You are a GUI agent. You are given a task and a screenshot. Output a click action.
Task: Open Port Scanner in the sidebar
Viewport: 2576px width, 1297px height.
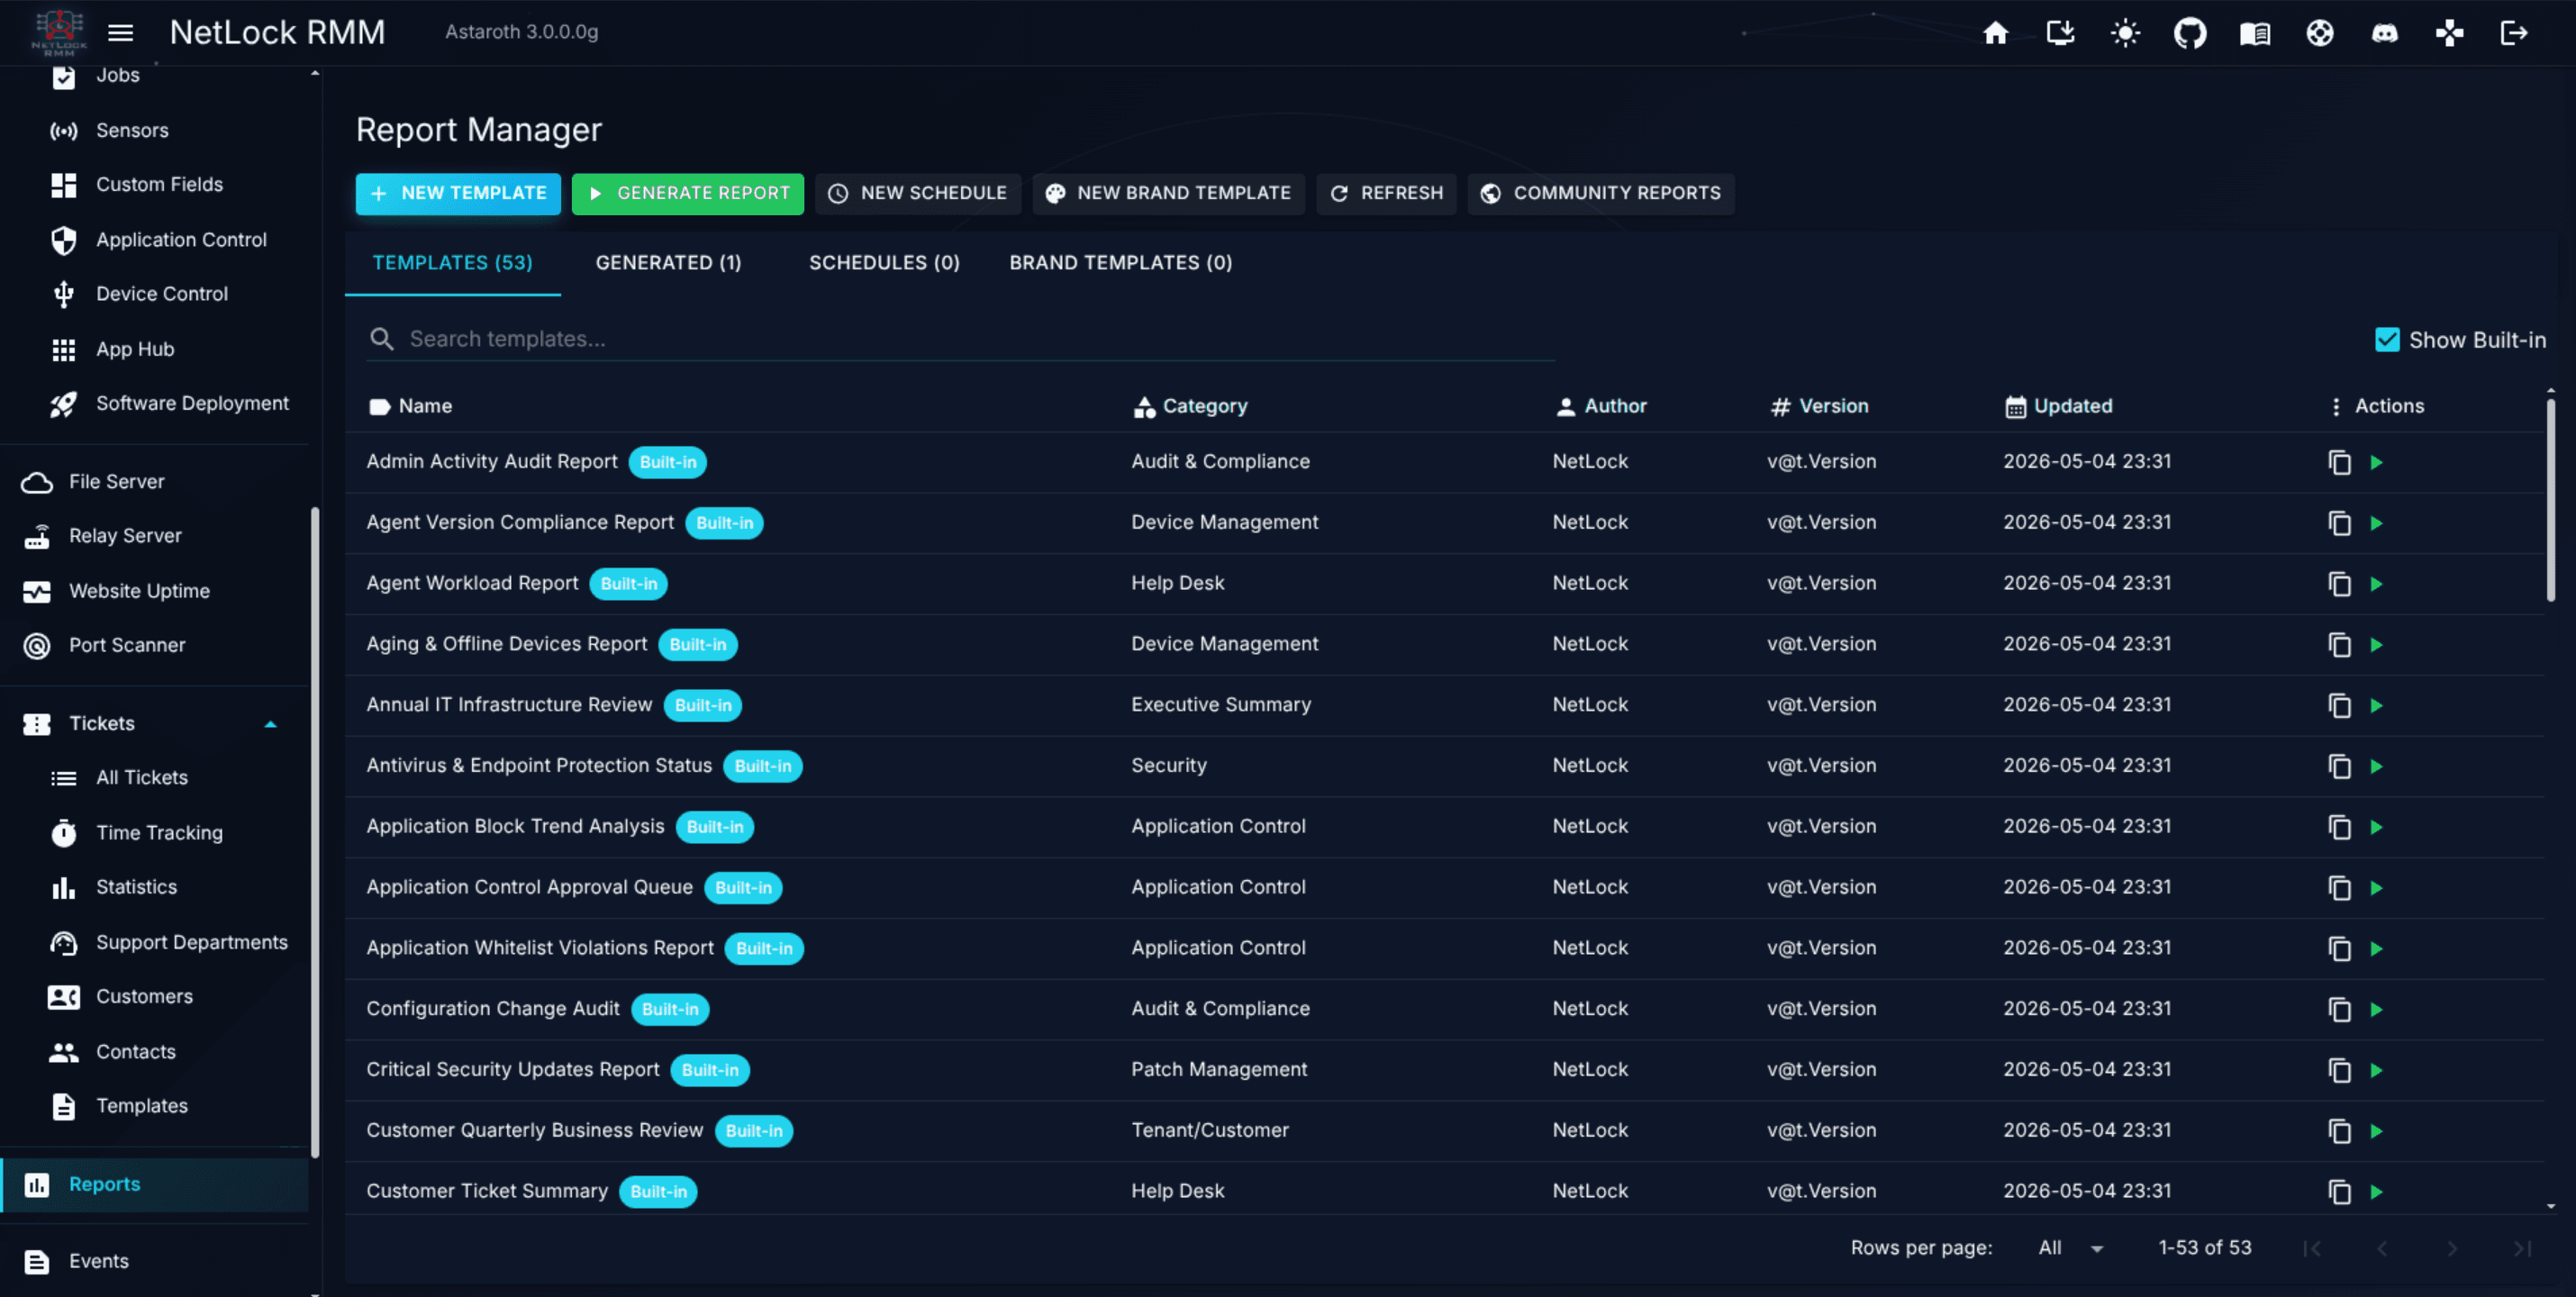tap(155, 646)
